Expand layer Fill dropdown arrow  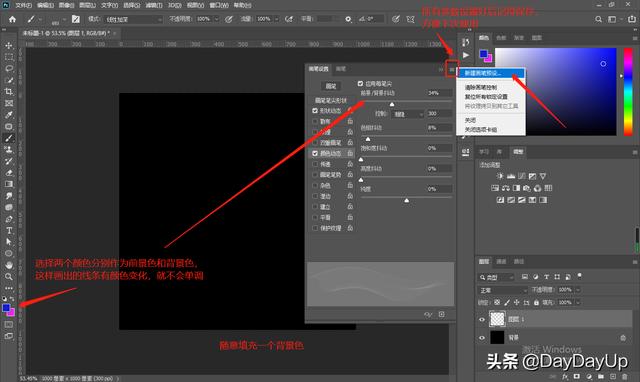pos(578,302)
